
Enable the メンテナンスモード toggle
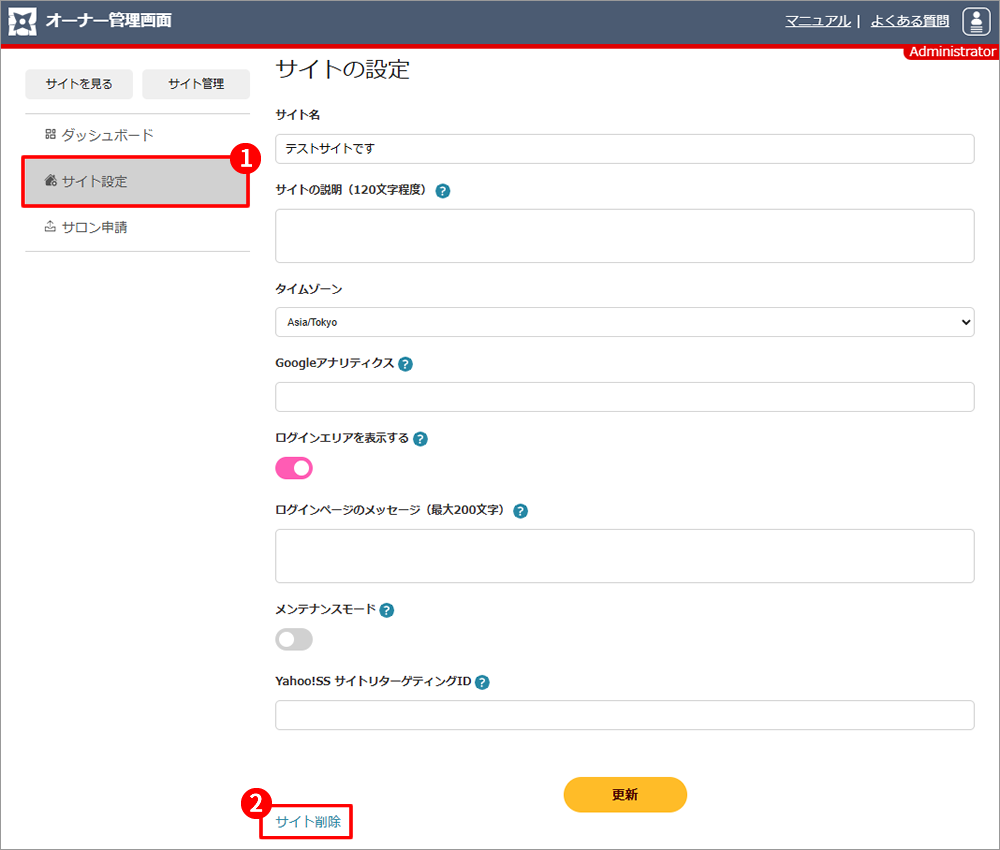coord(294,639)
